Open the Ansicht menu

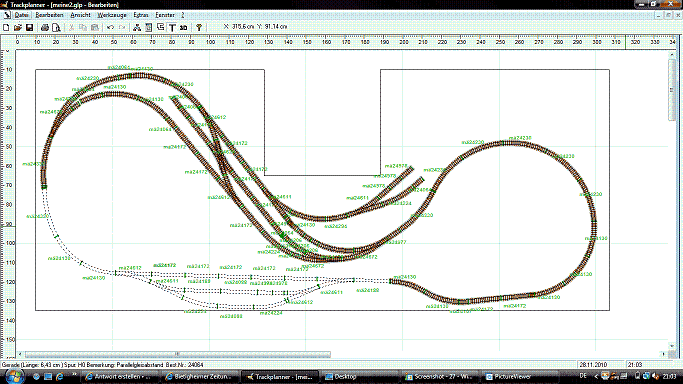(x=80, y=15)
